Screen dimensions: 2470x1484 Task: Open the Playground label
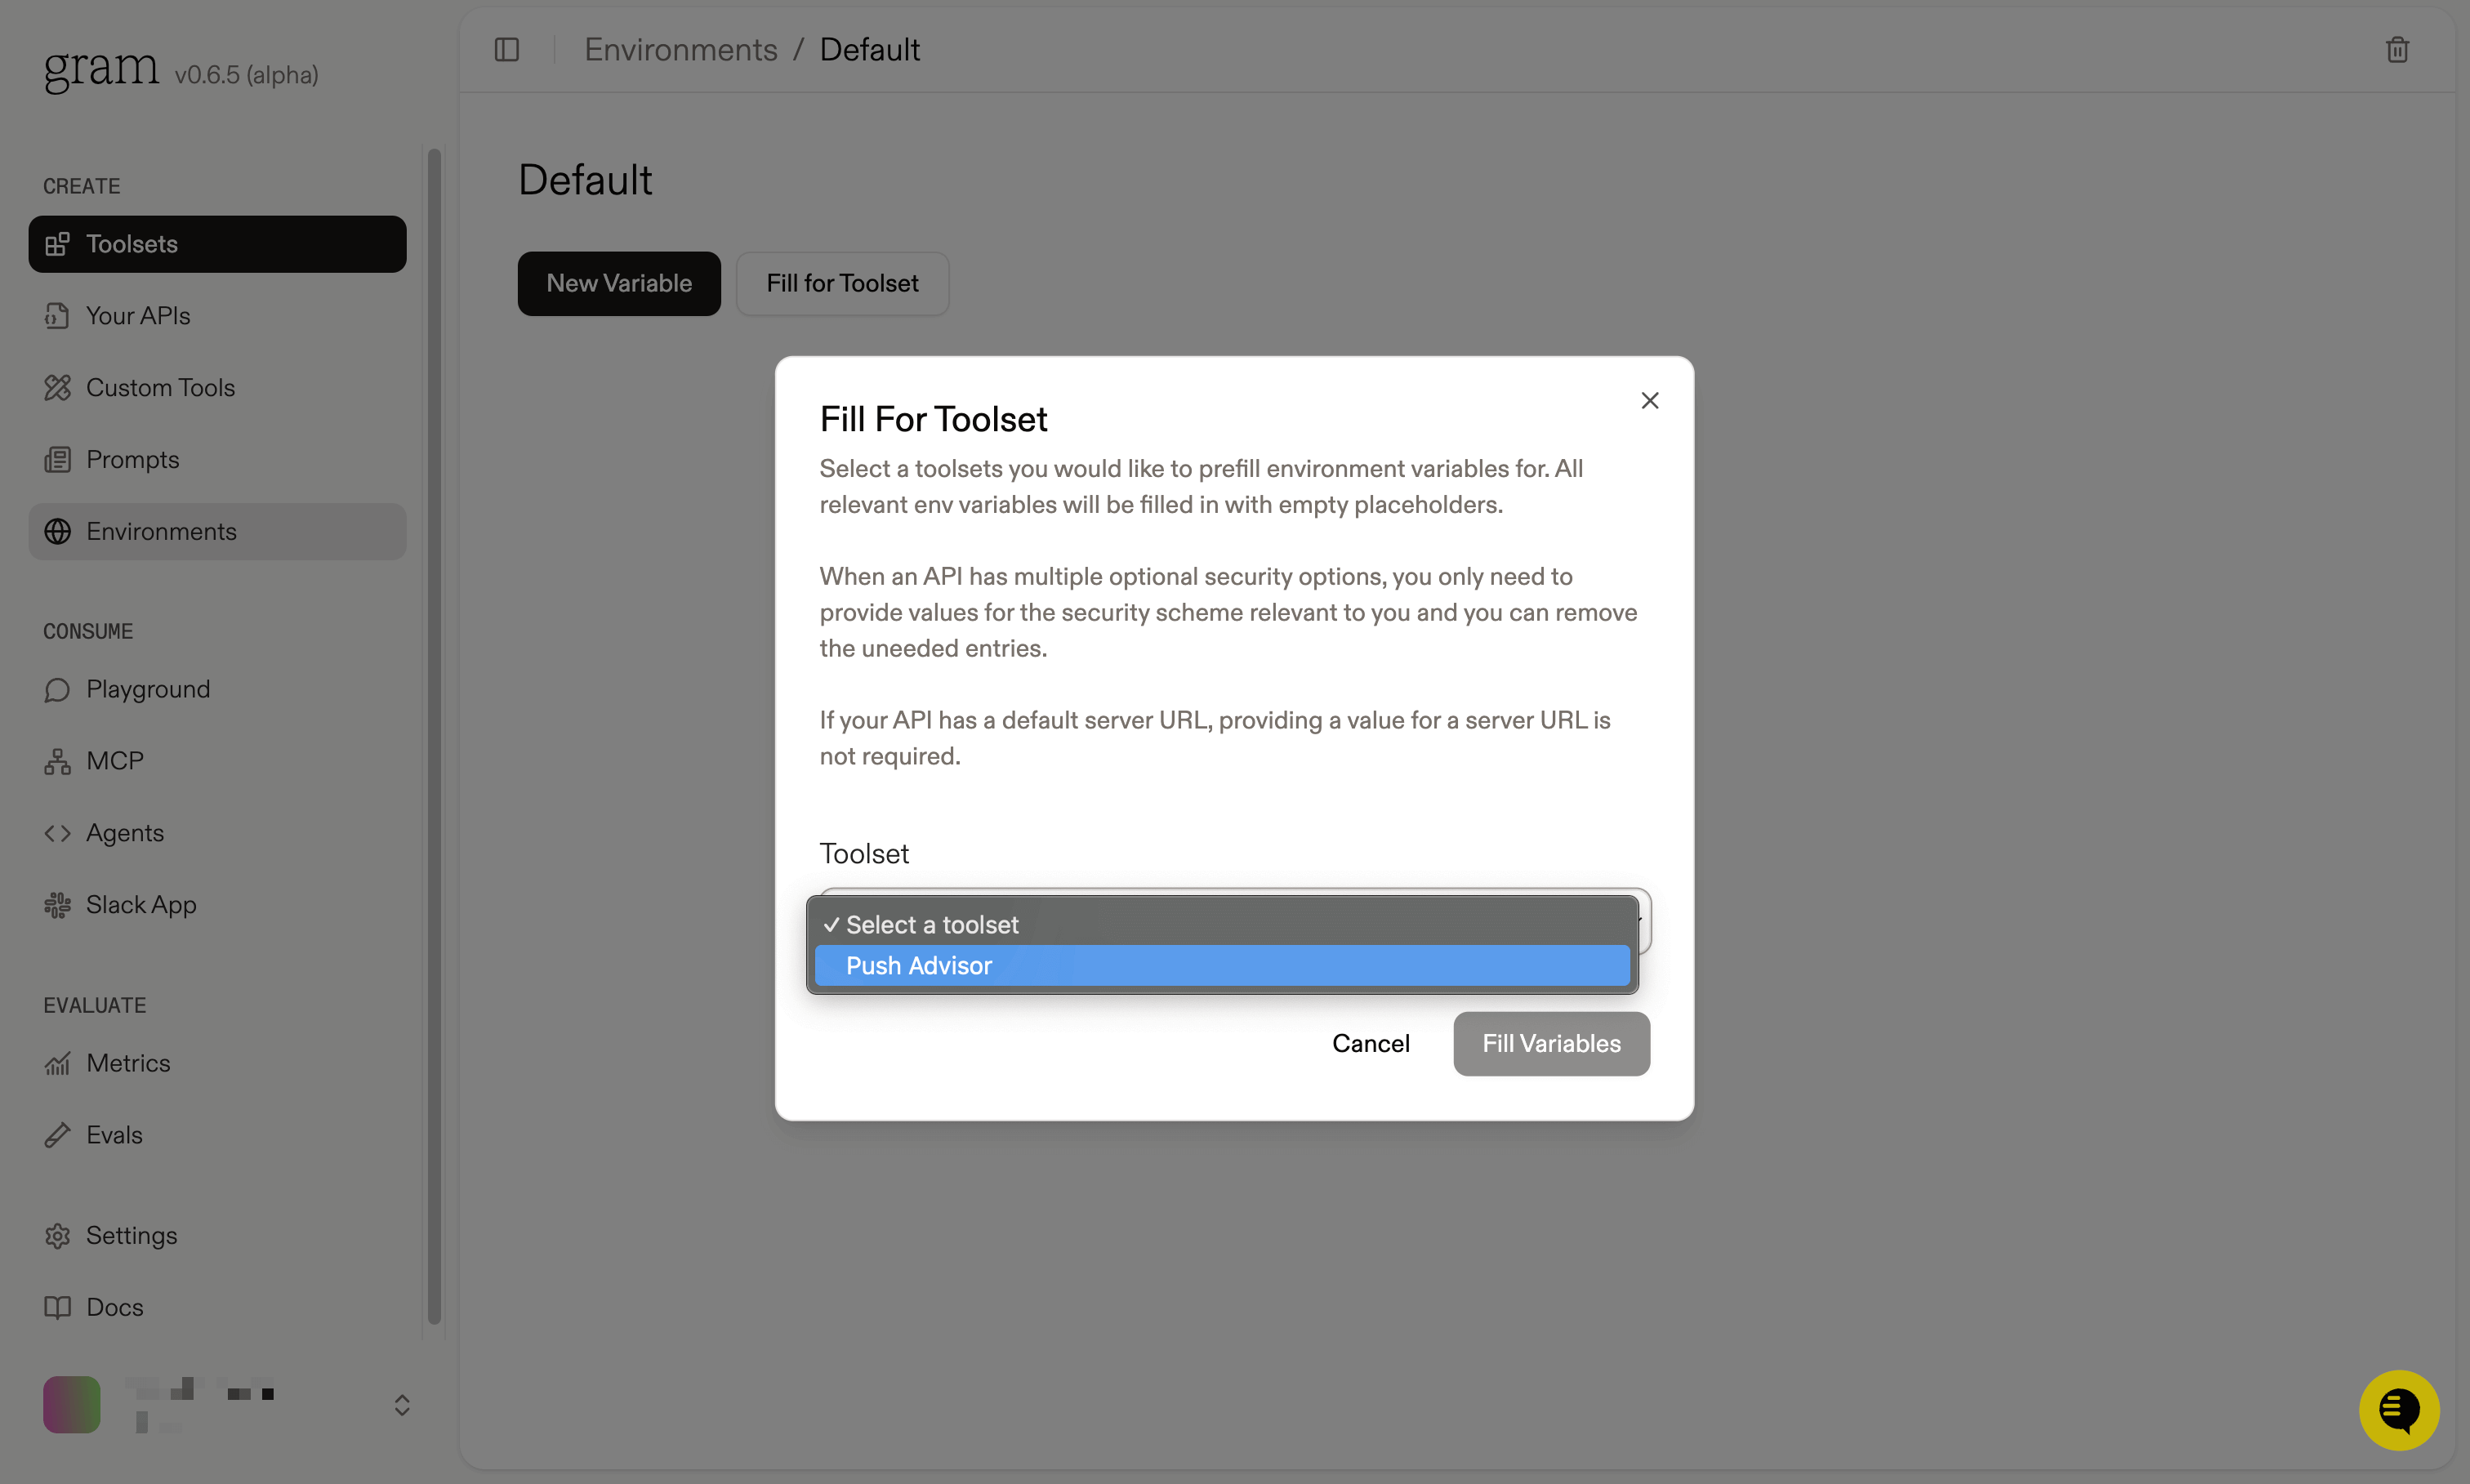[x=148, y=690]
